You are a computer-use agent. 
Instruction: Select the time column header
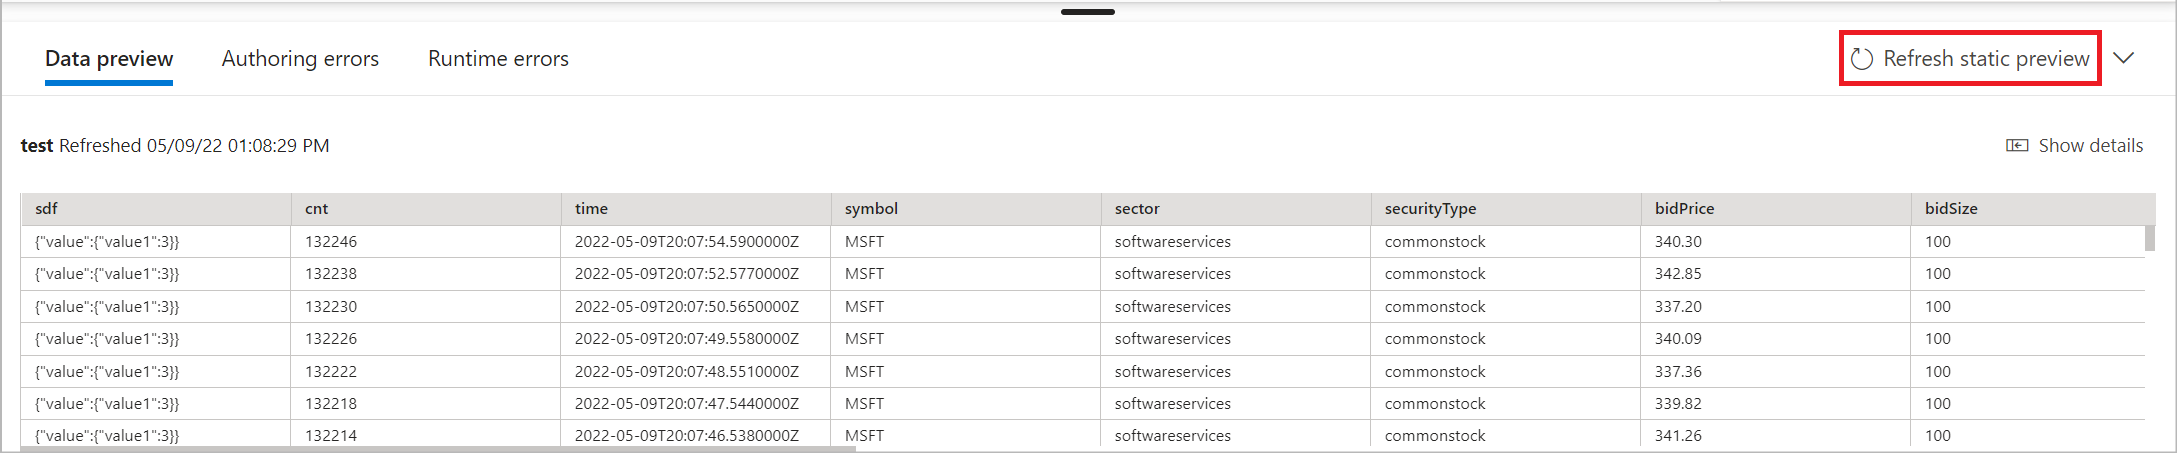point(696,209)
